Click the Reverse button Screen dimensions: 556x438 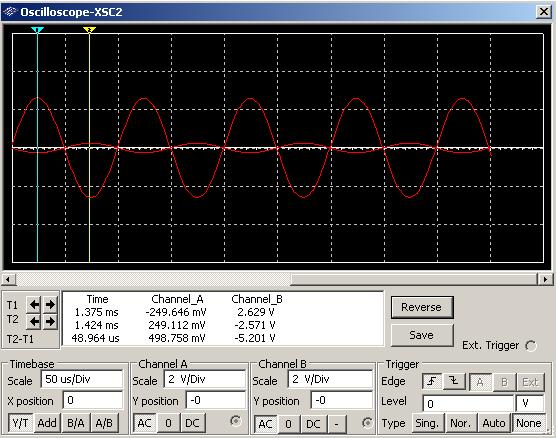[x=422, y=307]
